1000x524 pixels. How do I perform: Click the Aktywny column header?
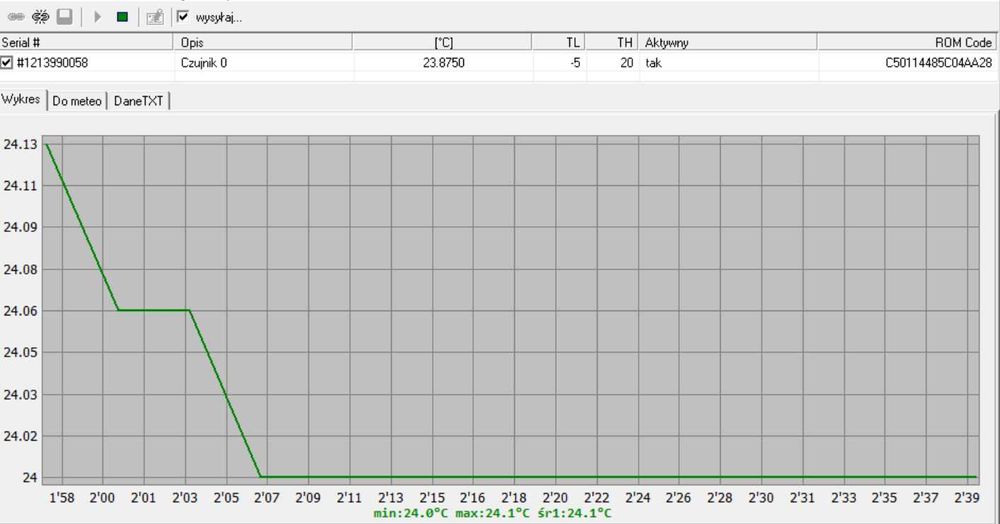click(x=727, y=42)
